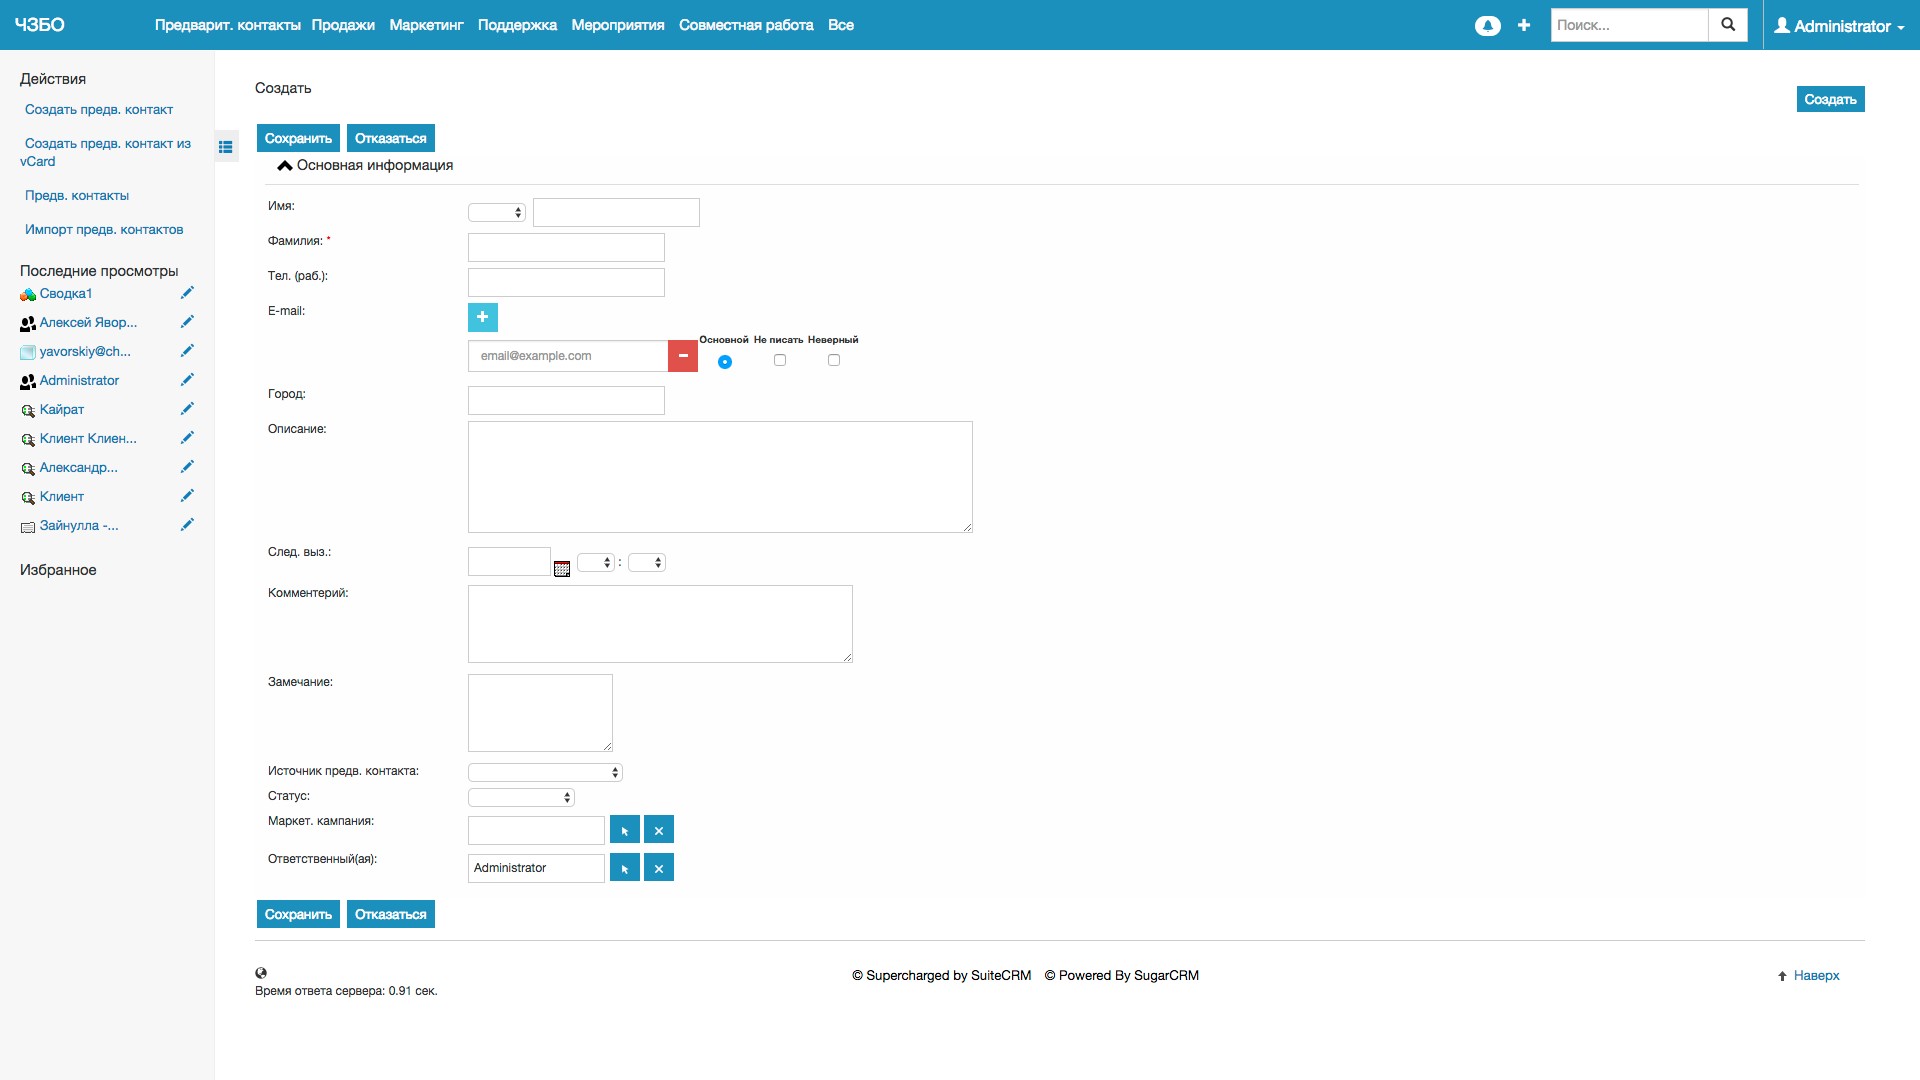The width and height of the screenshot is (1920, 1080).
Task: Remove email row with red minus icon
Action: click(x=683, y=356)
